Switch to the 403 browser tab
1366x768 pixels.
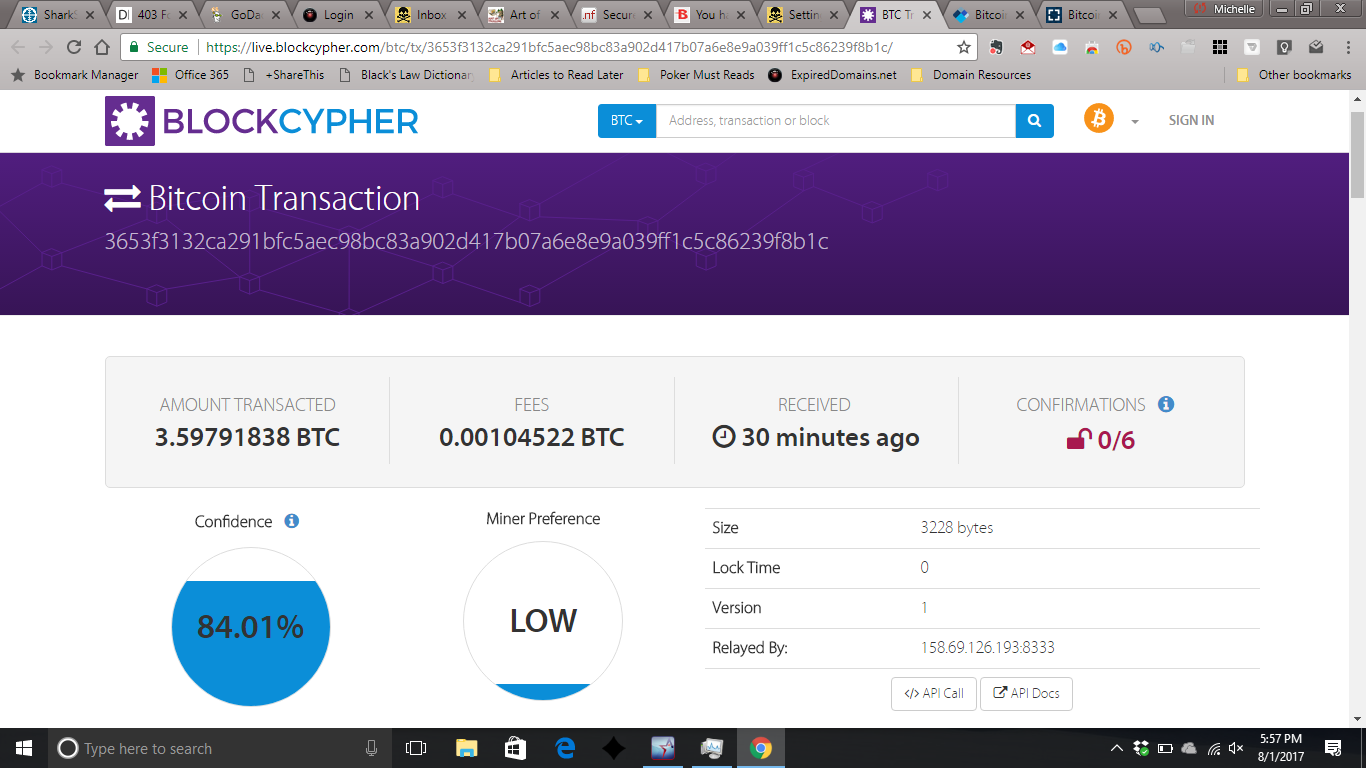(149, 15)
